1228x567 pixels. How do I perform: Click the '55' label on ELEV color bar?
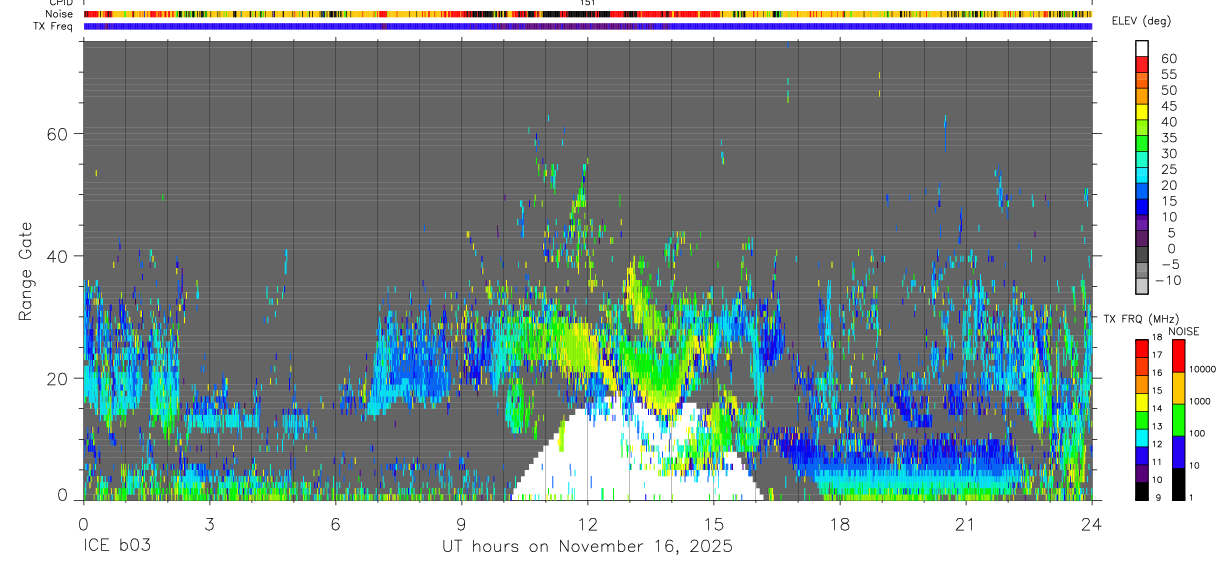click(1168, 74)
